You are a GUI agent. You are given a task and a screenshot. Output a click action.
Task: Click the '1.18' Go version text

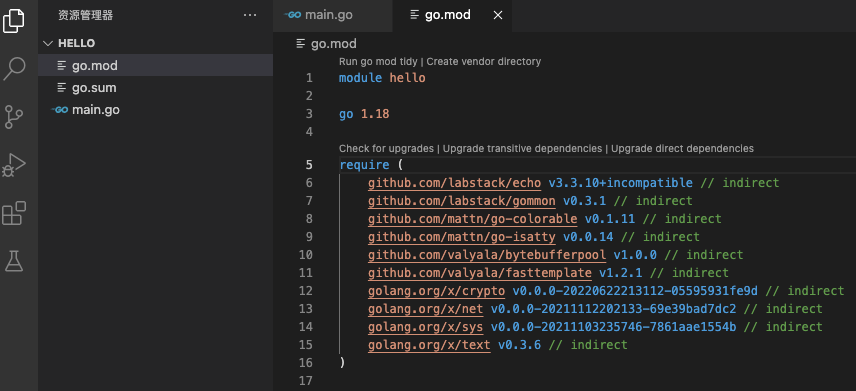[x=375, y=114]
